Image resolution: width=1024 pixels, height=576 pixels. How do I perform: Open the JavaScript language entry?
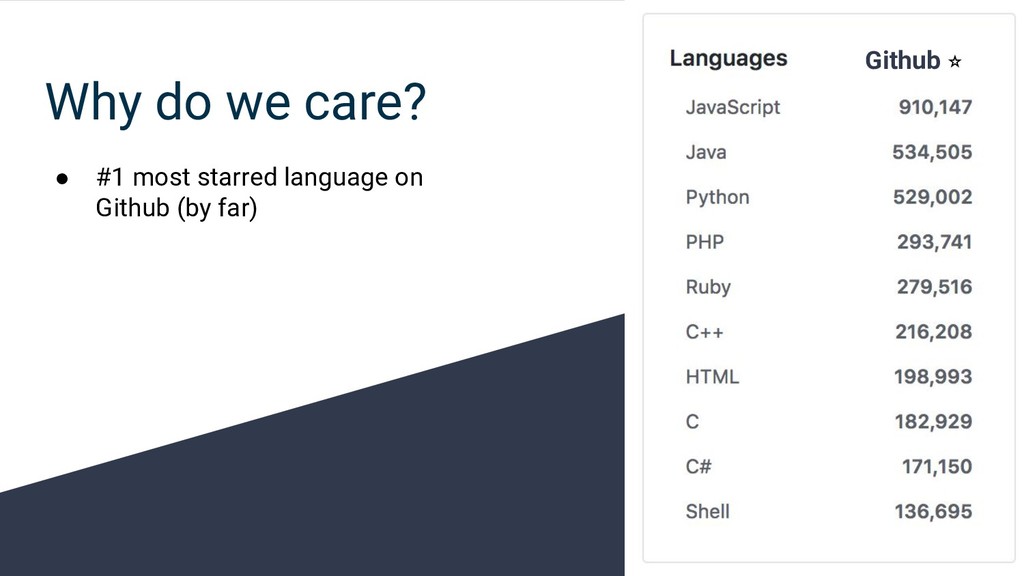pyautogui.click(x=733, y=107)
